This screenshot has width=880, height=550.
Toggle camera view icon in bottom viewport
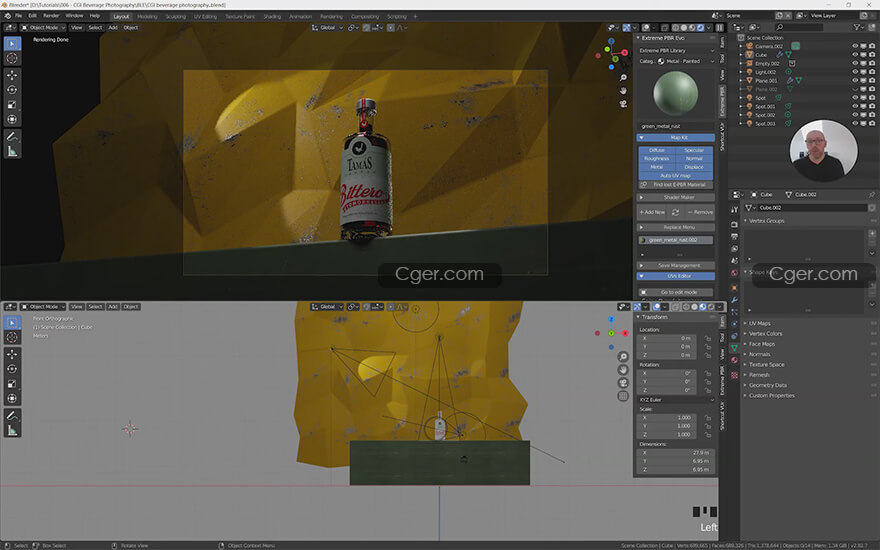pyautogui.click(x=623, y=383)
